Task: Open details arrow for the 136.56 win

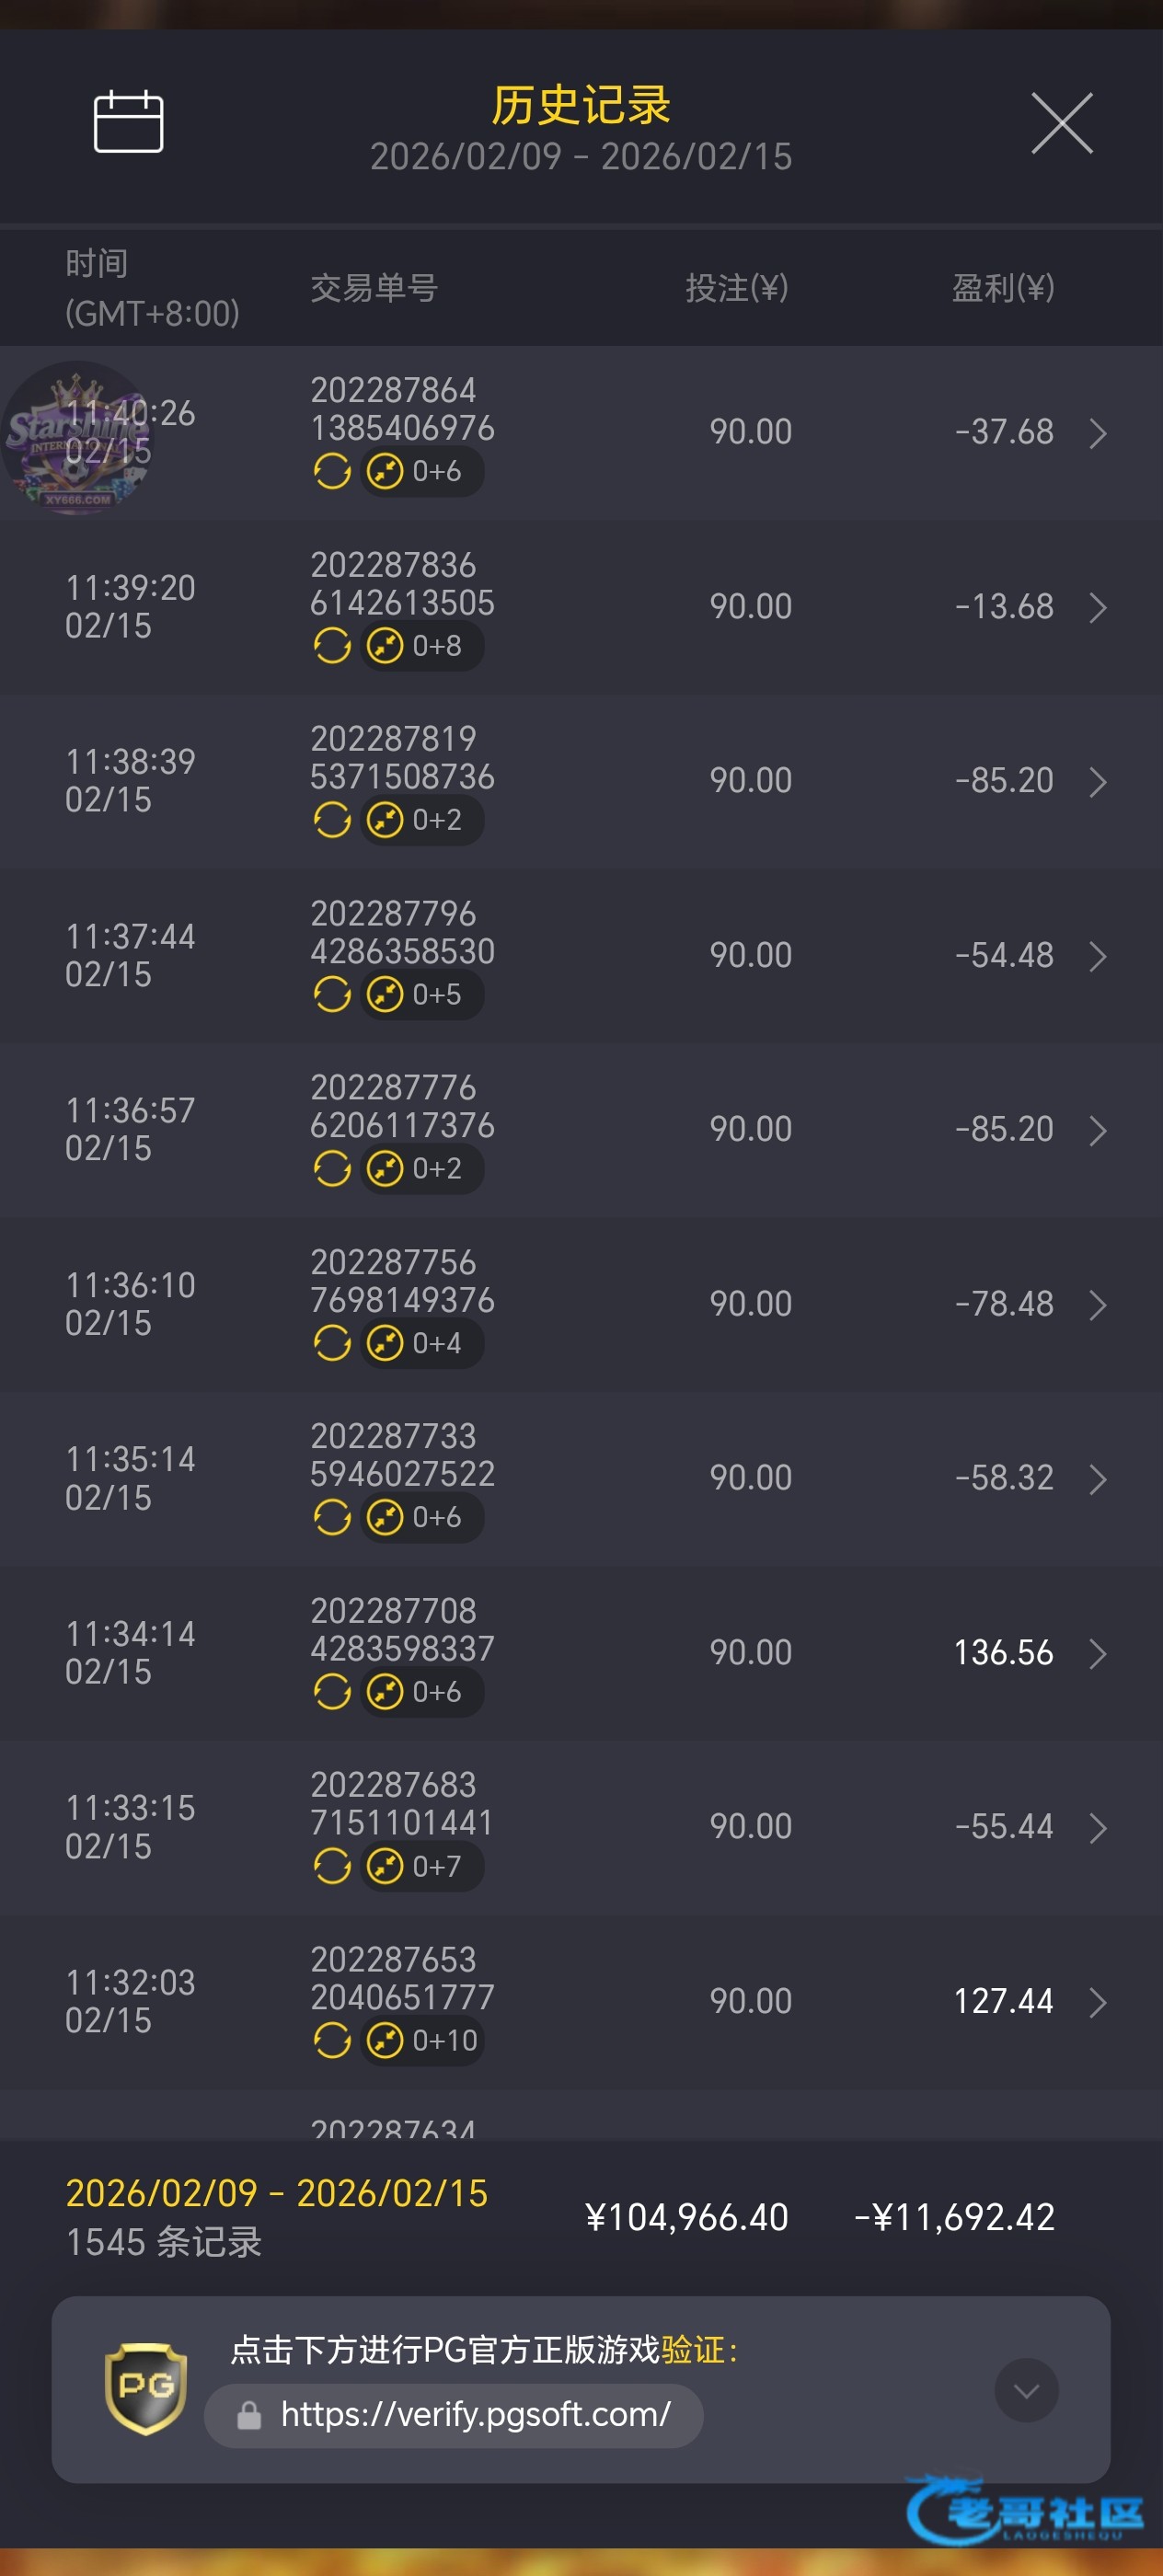Action: (1097, 1653)
